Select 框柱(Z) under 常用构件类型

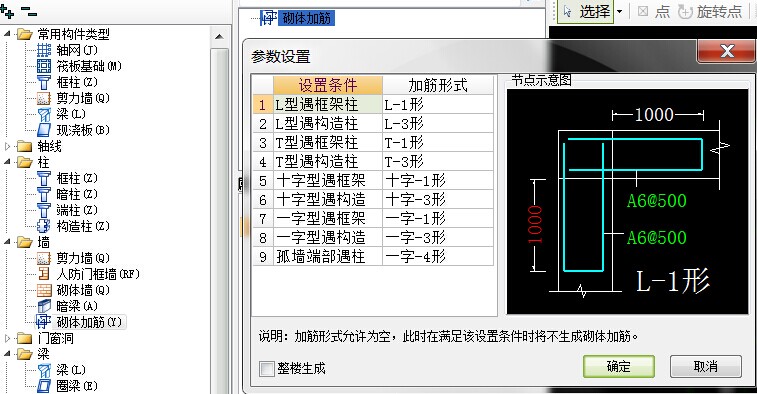coord(77,82)
